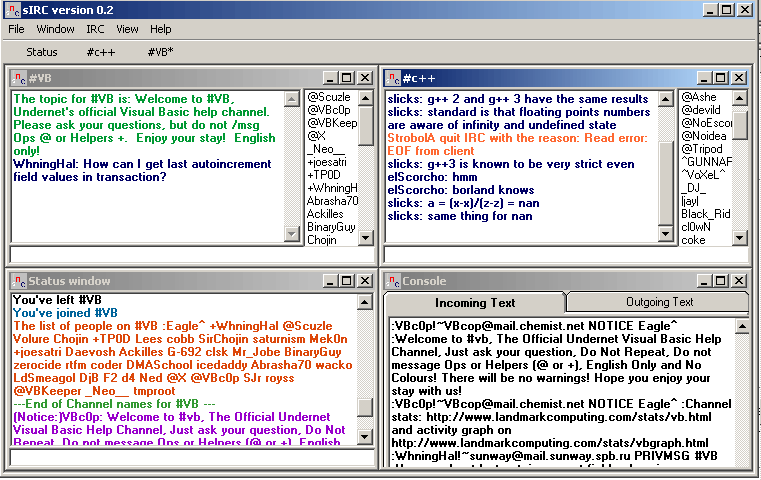Select Chojin in #VB user list

[321, 240]
